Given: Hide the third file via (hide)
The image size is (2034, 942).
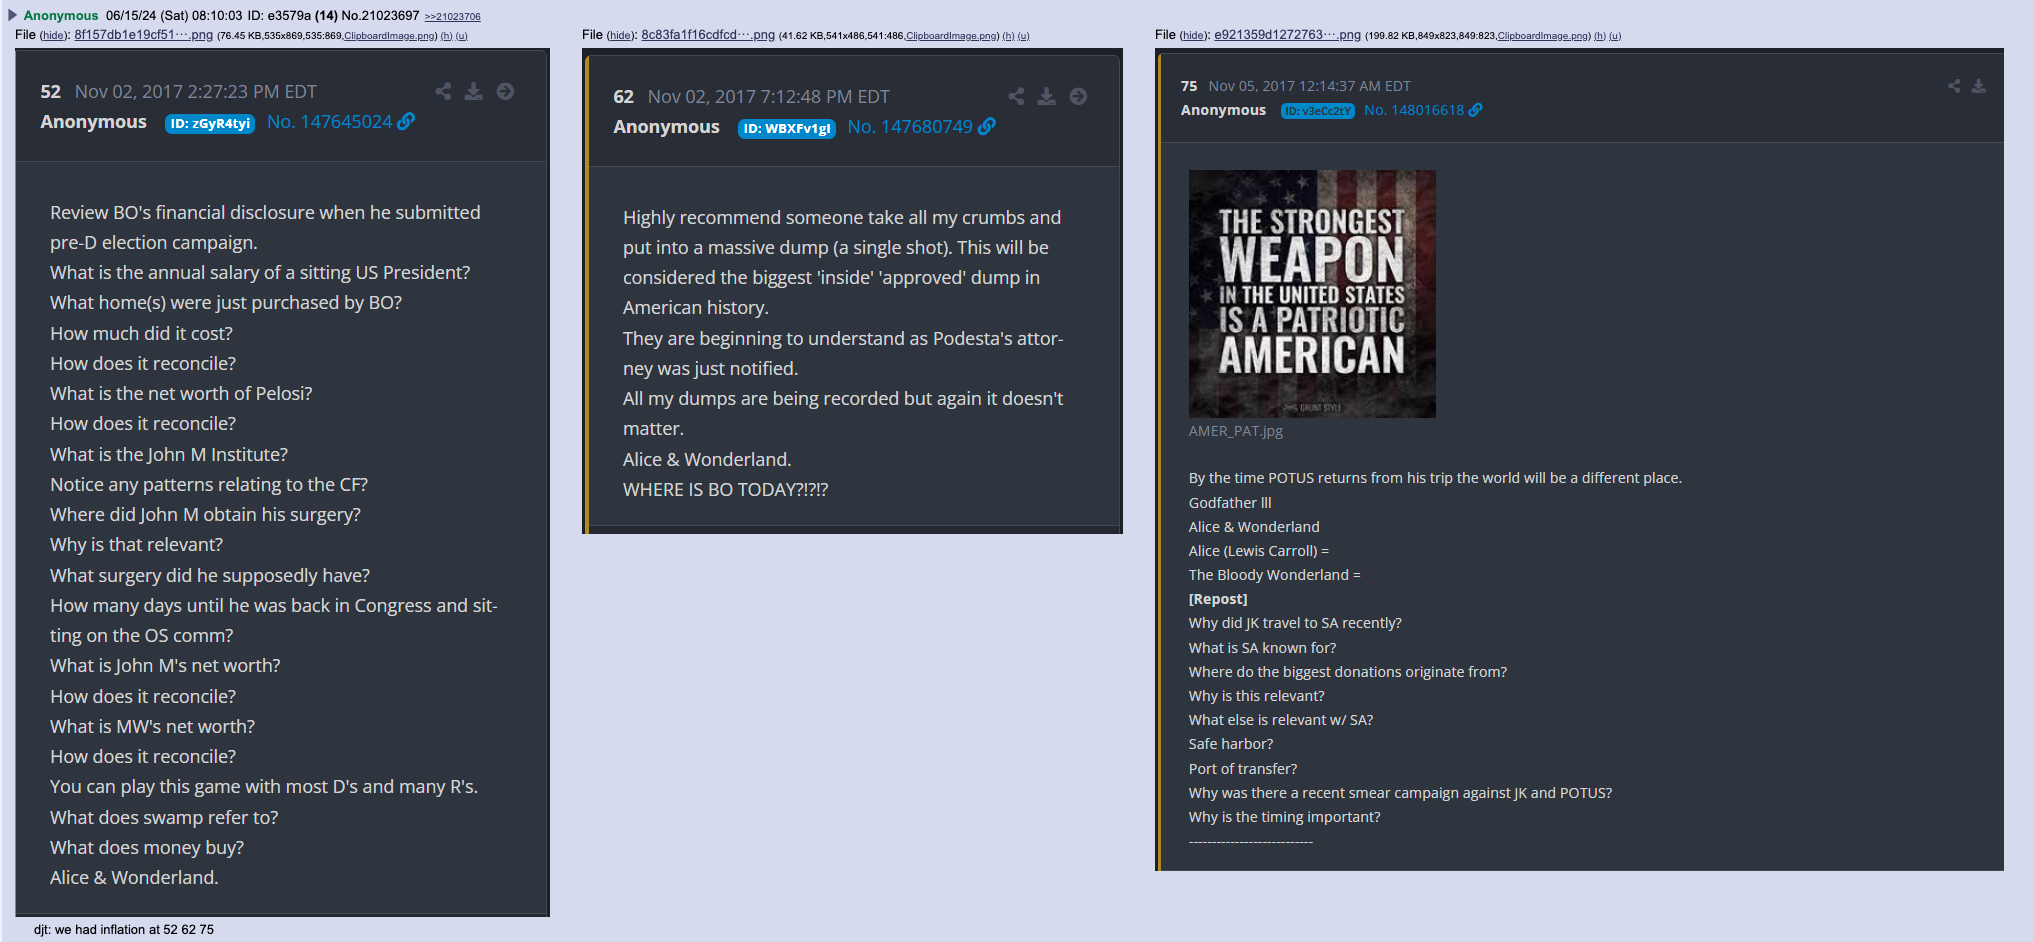Looking at the screenshot, I should click(x=1194, y=36).
